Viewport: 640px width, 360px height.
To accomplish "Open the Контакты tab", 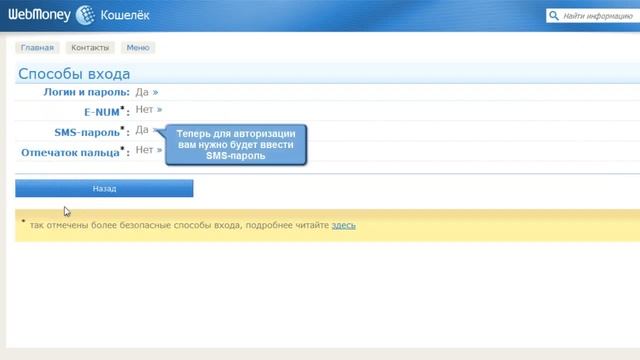I will pyautogui.click(x=90, y=48).
